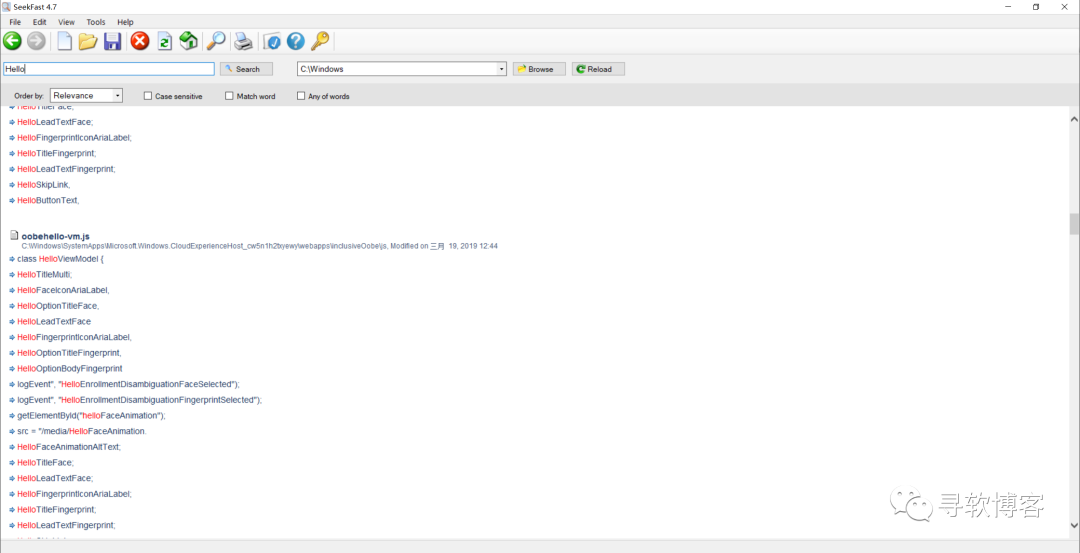Toggle the Match word checkbox
This screenshot has height=553, width=1080.
point(229,96)
